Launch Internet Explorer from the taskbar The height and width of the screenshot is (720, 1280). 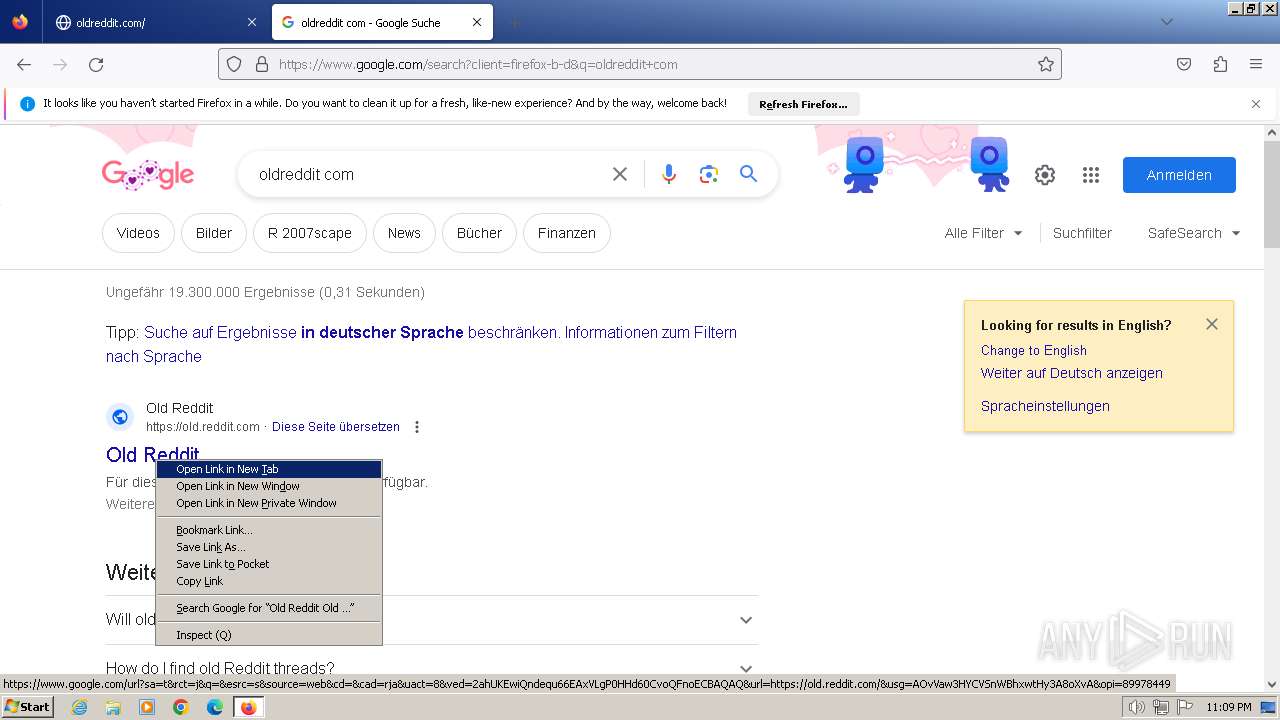80,707
